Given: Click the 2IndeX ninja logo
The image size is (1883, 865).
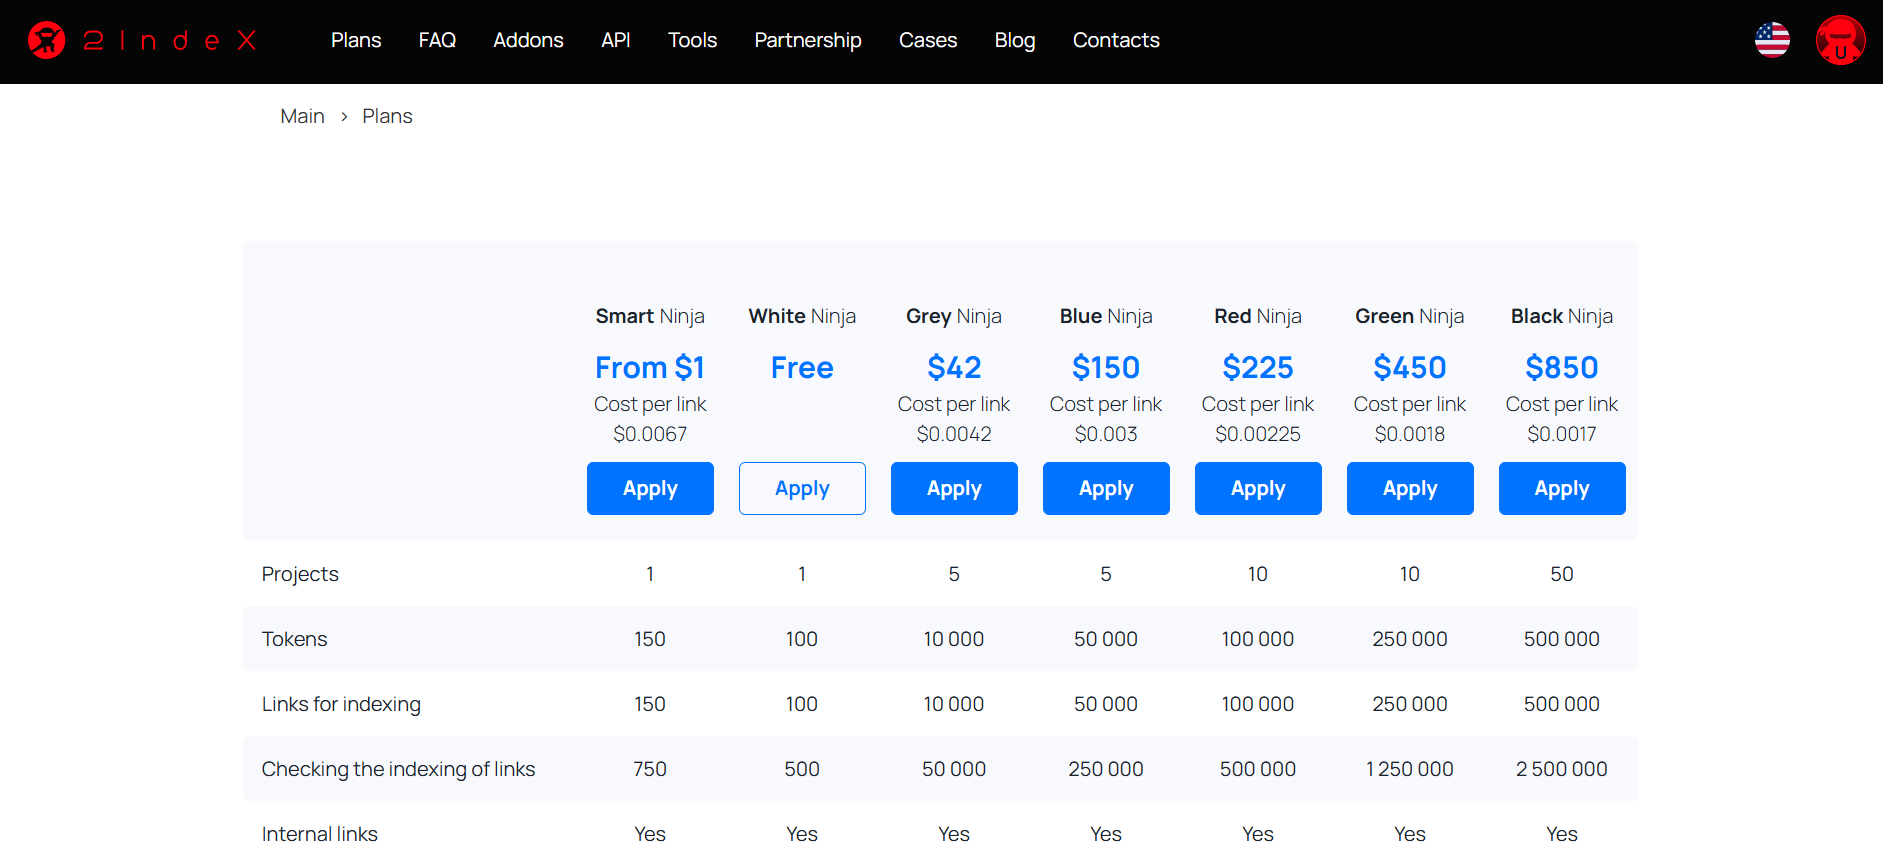Looking at the screenshot, I should [142, 40].
